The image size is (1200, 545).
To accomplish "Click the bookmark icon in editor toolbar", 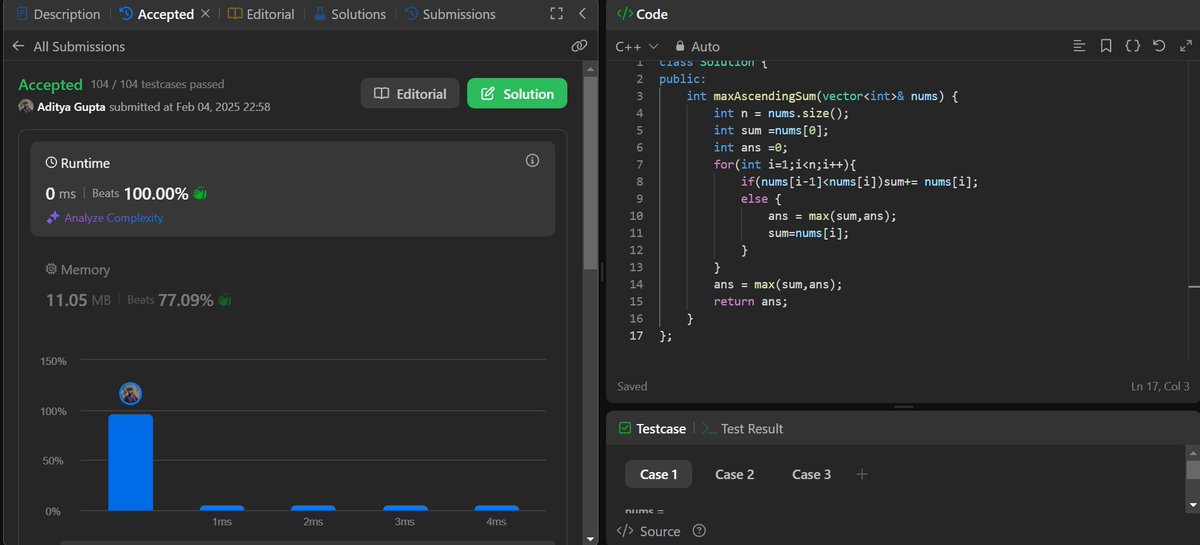I will (x=1106, y=46).
